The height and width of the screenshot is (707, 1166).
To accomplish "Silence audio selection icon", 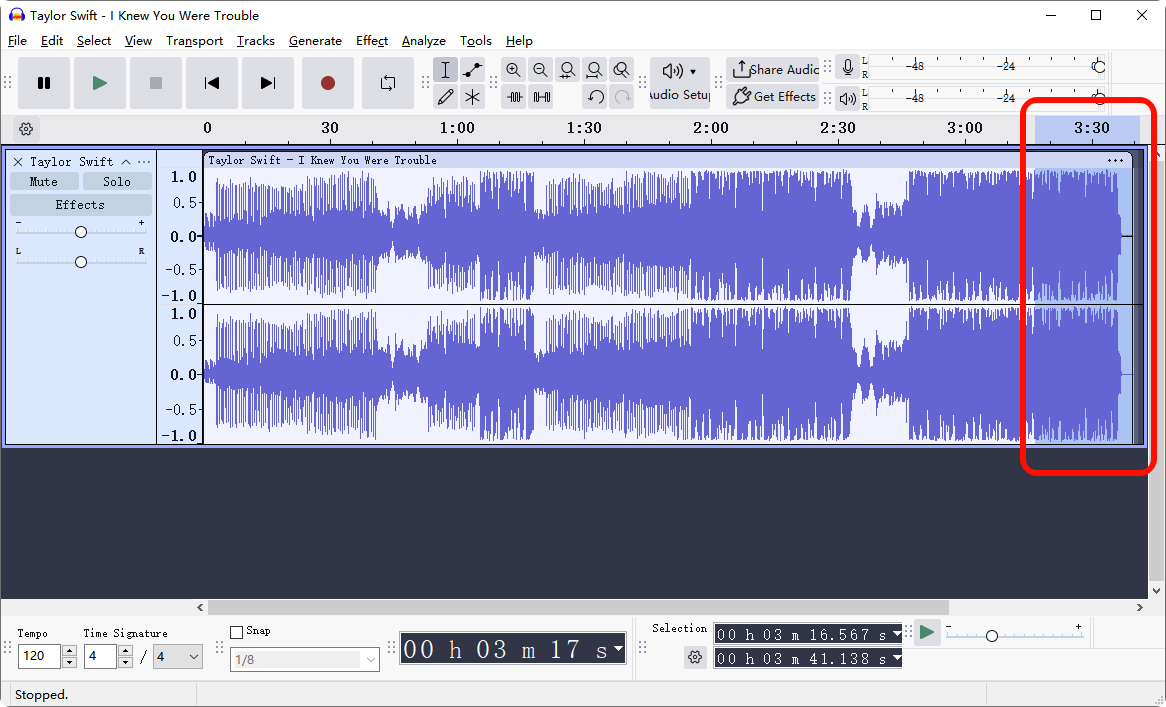I will coord(541,97).
